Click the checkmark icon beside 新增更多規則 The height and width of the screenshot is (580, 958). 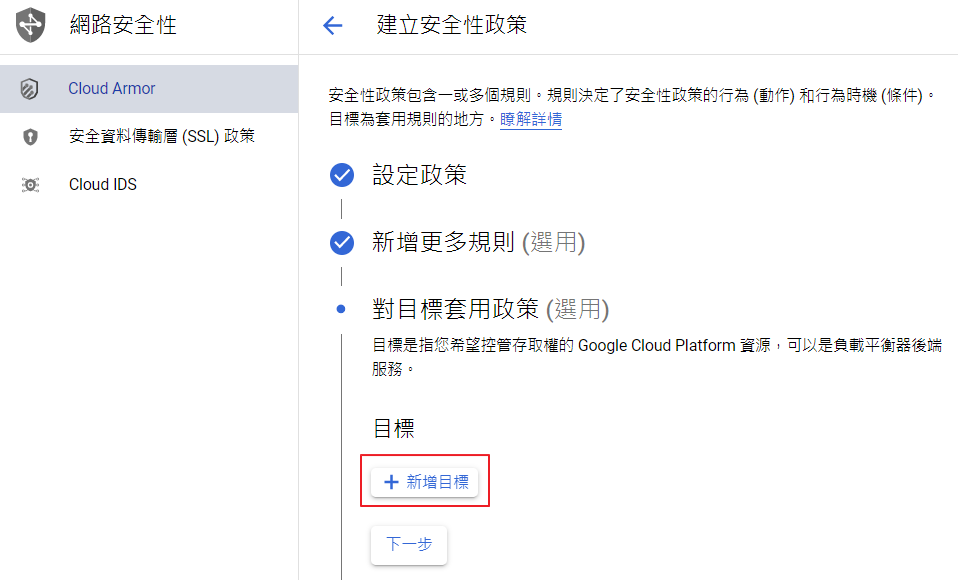[342, 243]
